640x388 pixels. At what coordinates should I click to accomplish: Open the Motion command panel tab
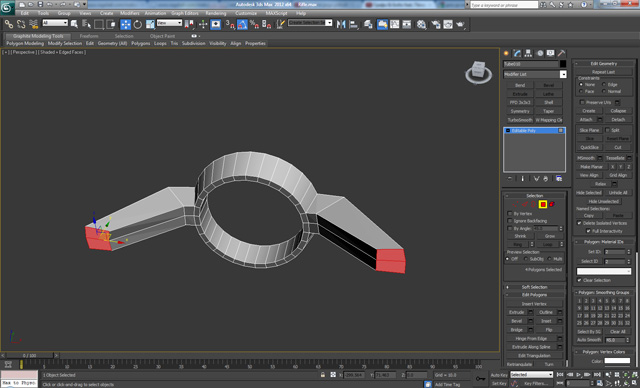pos(540,53)
